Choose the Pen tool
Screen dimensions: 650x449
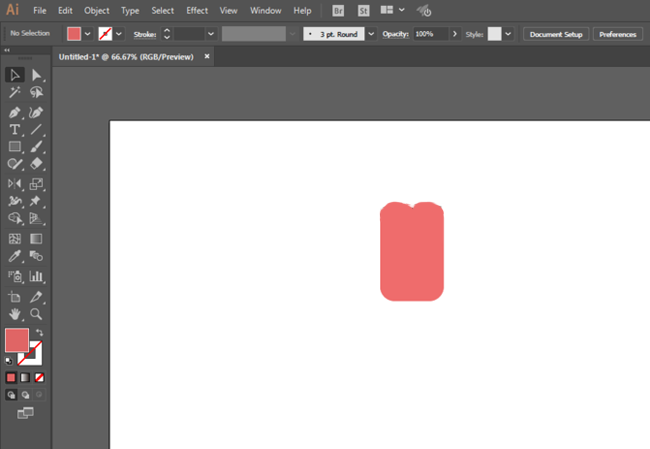tap(15, 111)
